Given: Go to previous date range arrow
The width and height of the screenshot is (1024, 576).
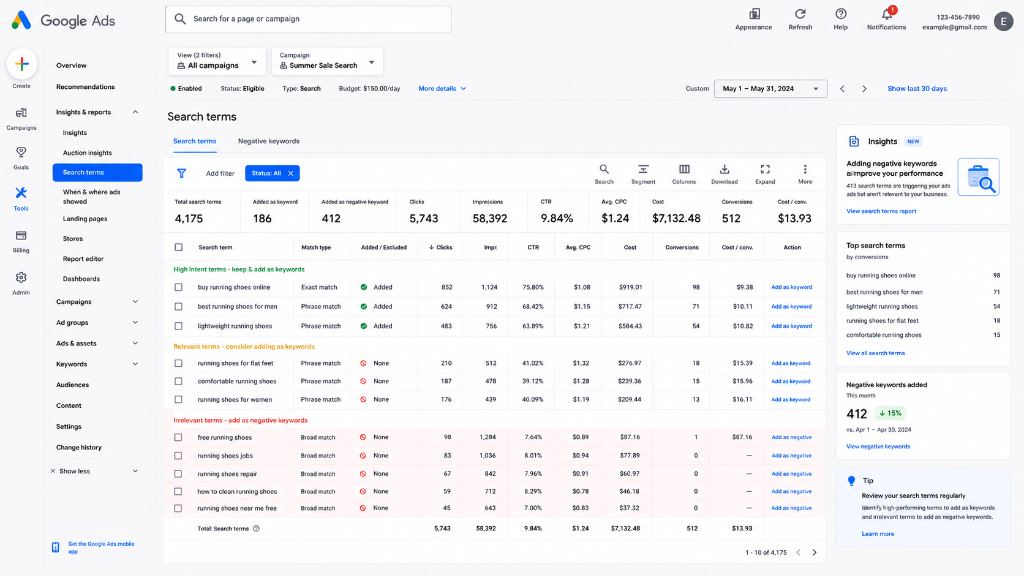Looking at the screenshot, I should (842, 89).
